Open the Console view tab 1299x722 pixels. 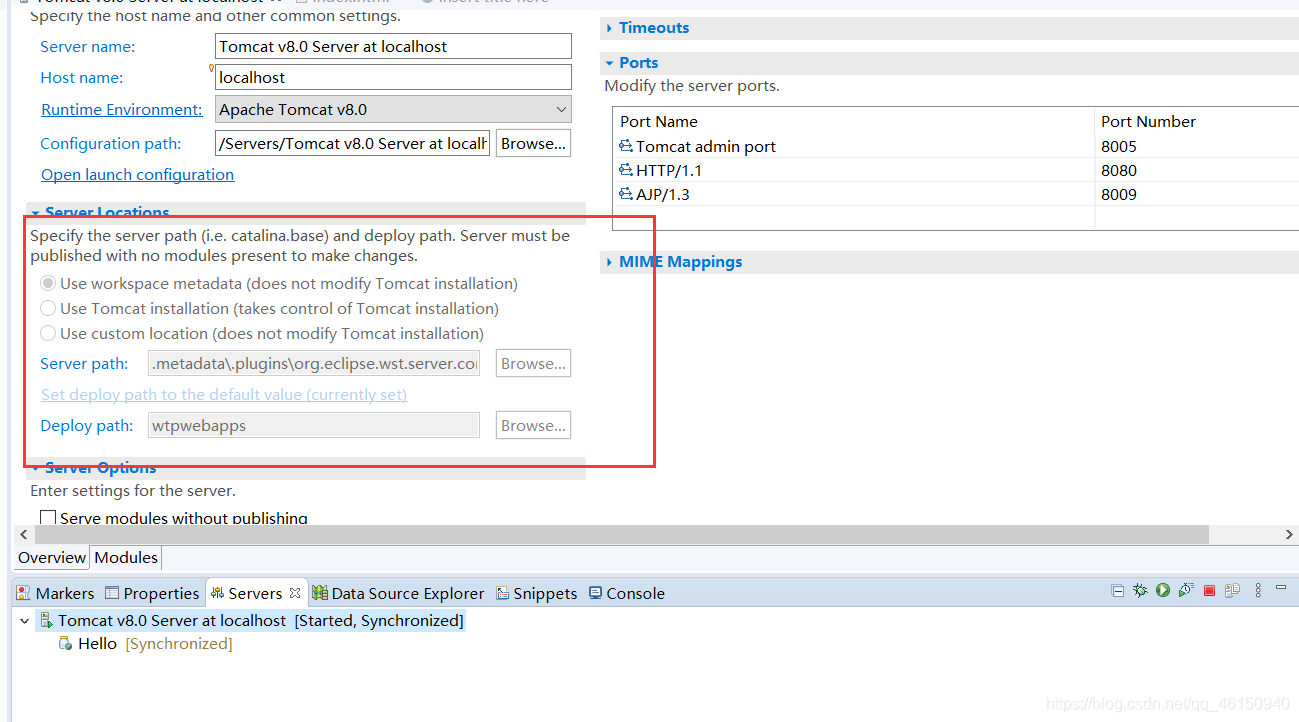[x=627, y=593]
